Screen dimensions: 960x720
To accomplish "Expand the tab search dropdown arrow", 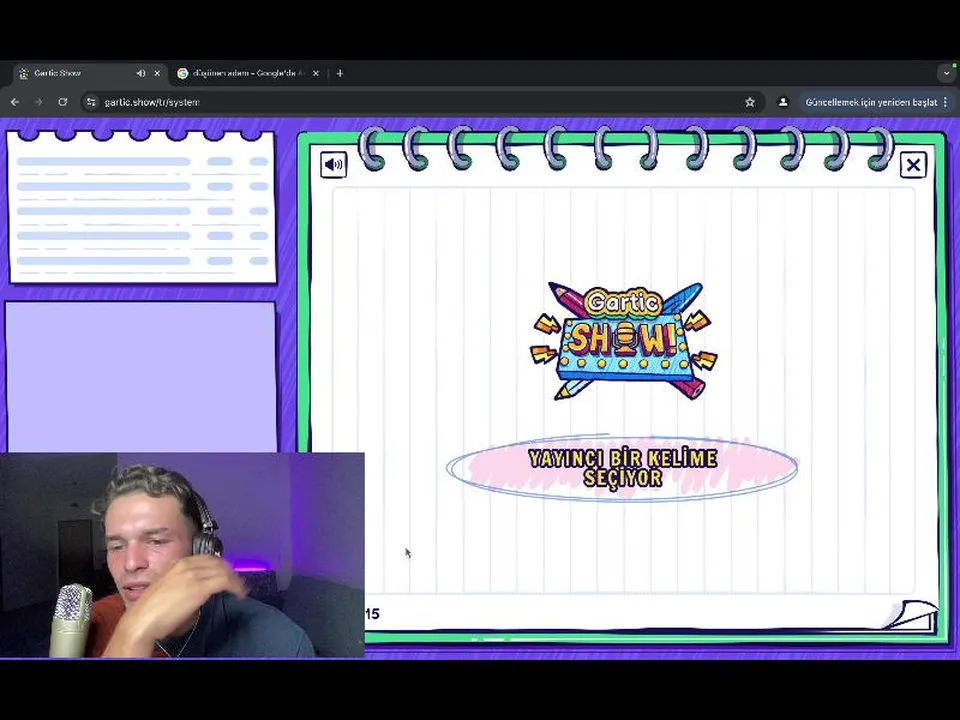I will coord(947,73).
